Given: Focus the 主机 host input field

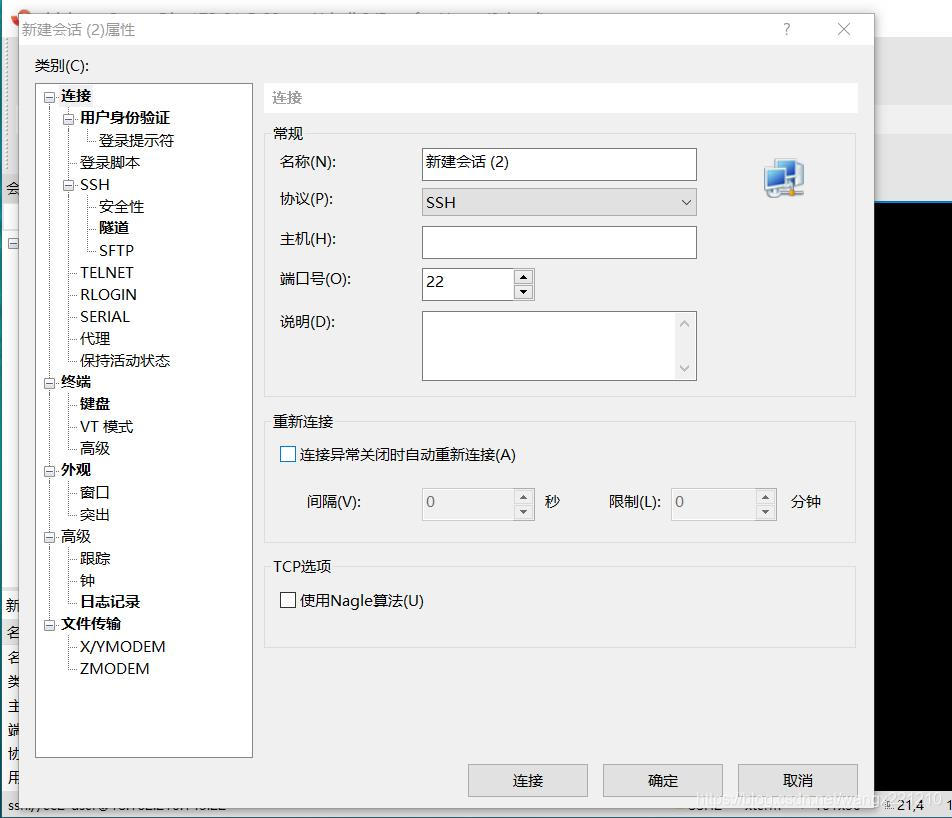Looking at the screenshot, I should click(x=559, y=242).
